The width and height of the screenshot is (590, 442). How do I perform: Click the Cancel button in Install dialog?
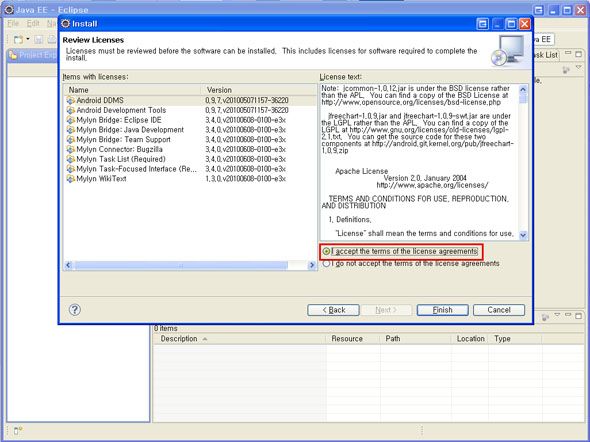point(499,310)
